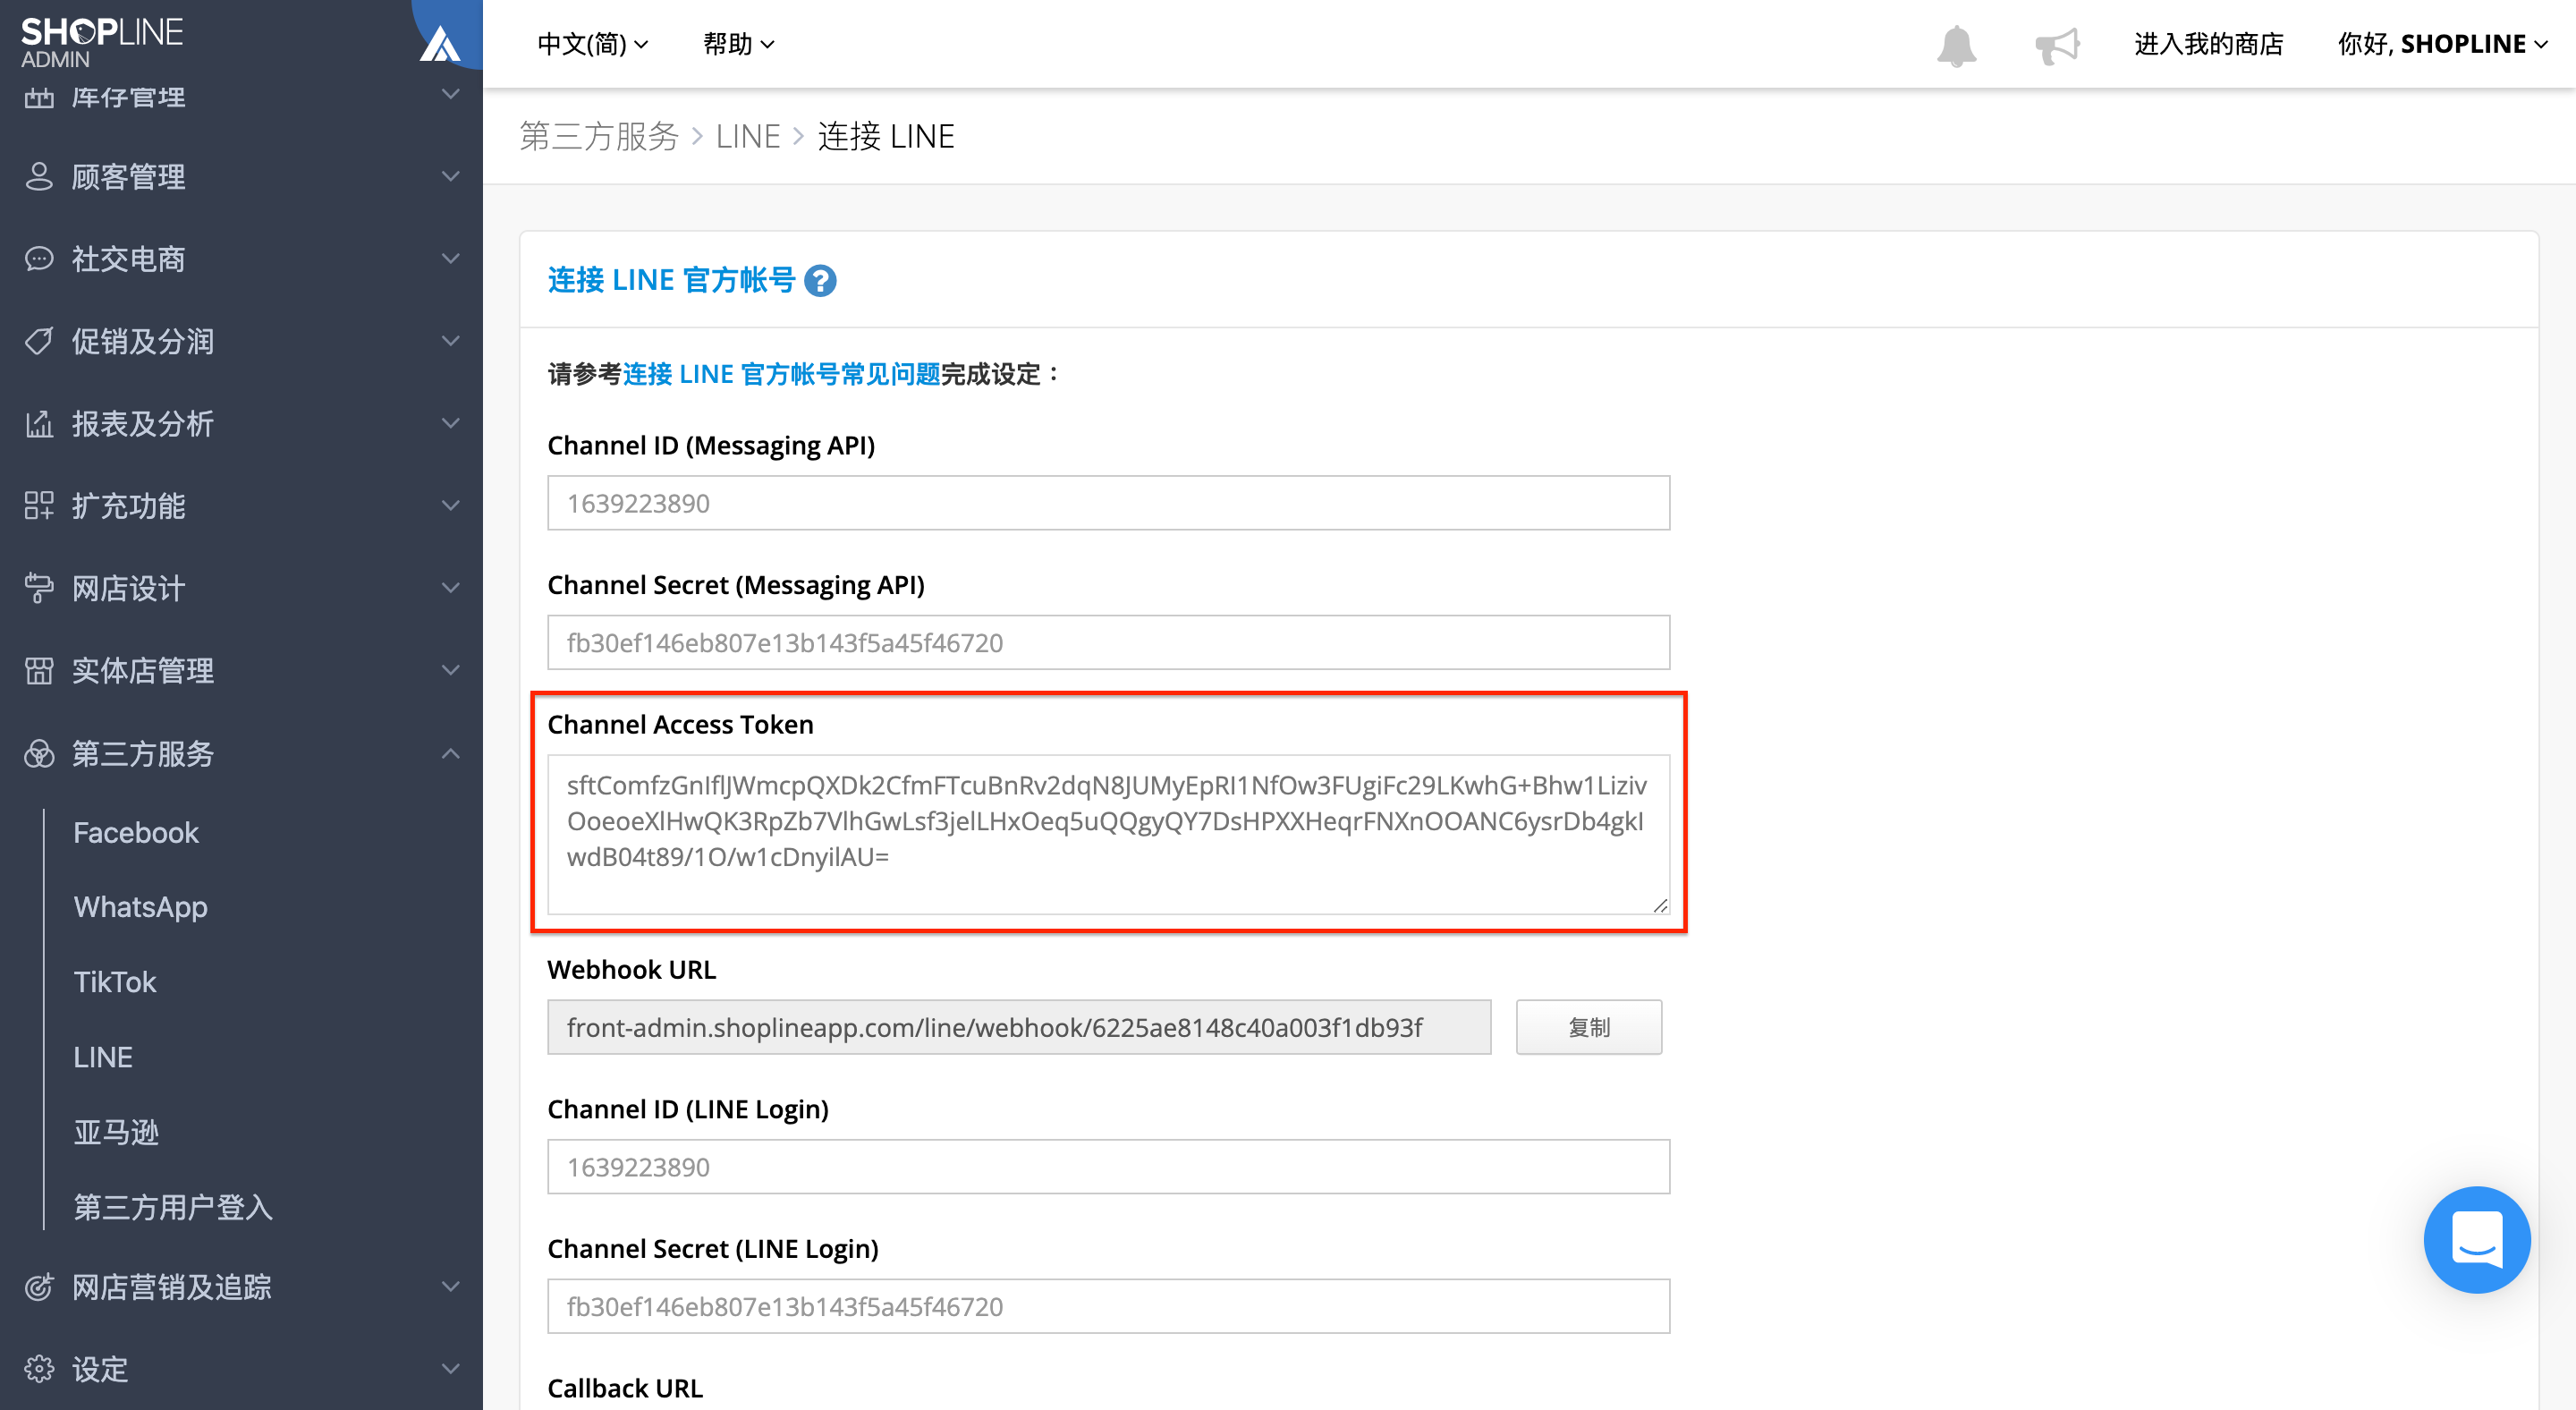
Task: Expand the 报表及分析 chevron
Action: pos(451,424)
